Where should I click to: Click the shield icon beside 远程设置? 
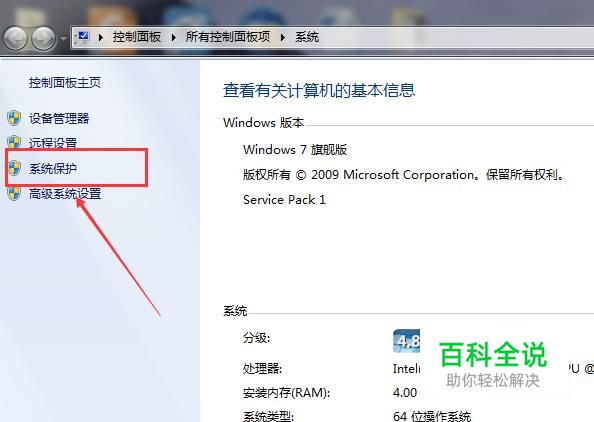14,142
